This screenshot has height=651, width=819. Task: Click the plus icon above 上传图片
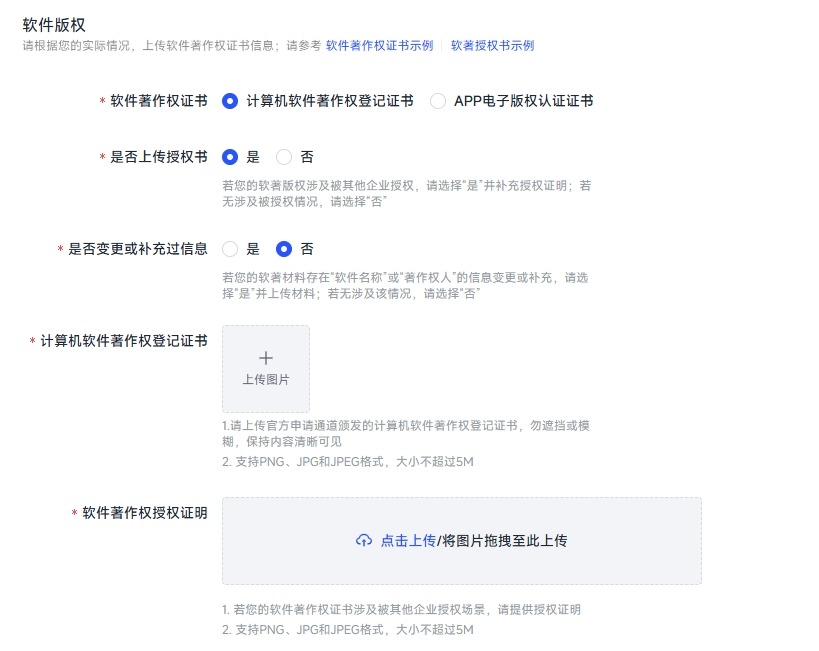click(266, 358)
